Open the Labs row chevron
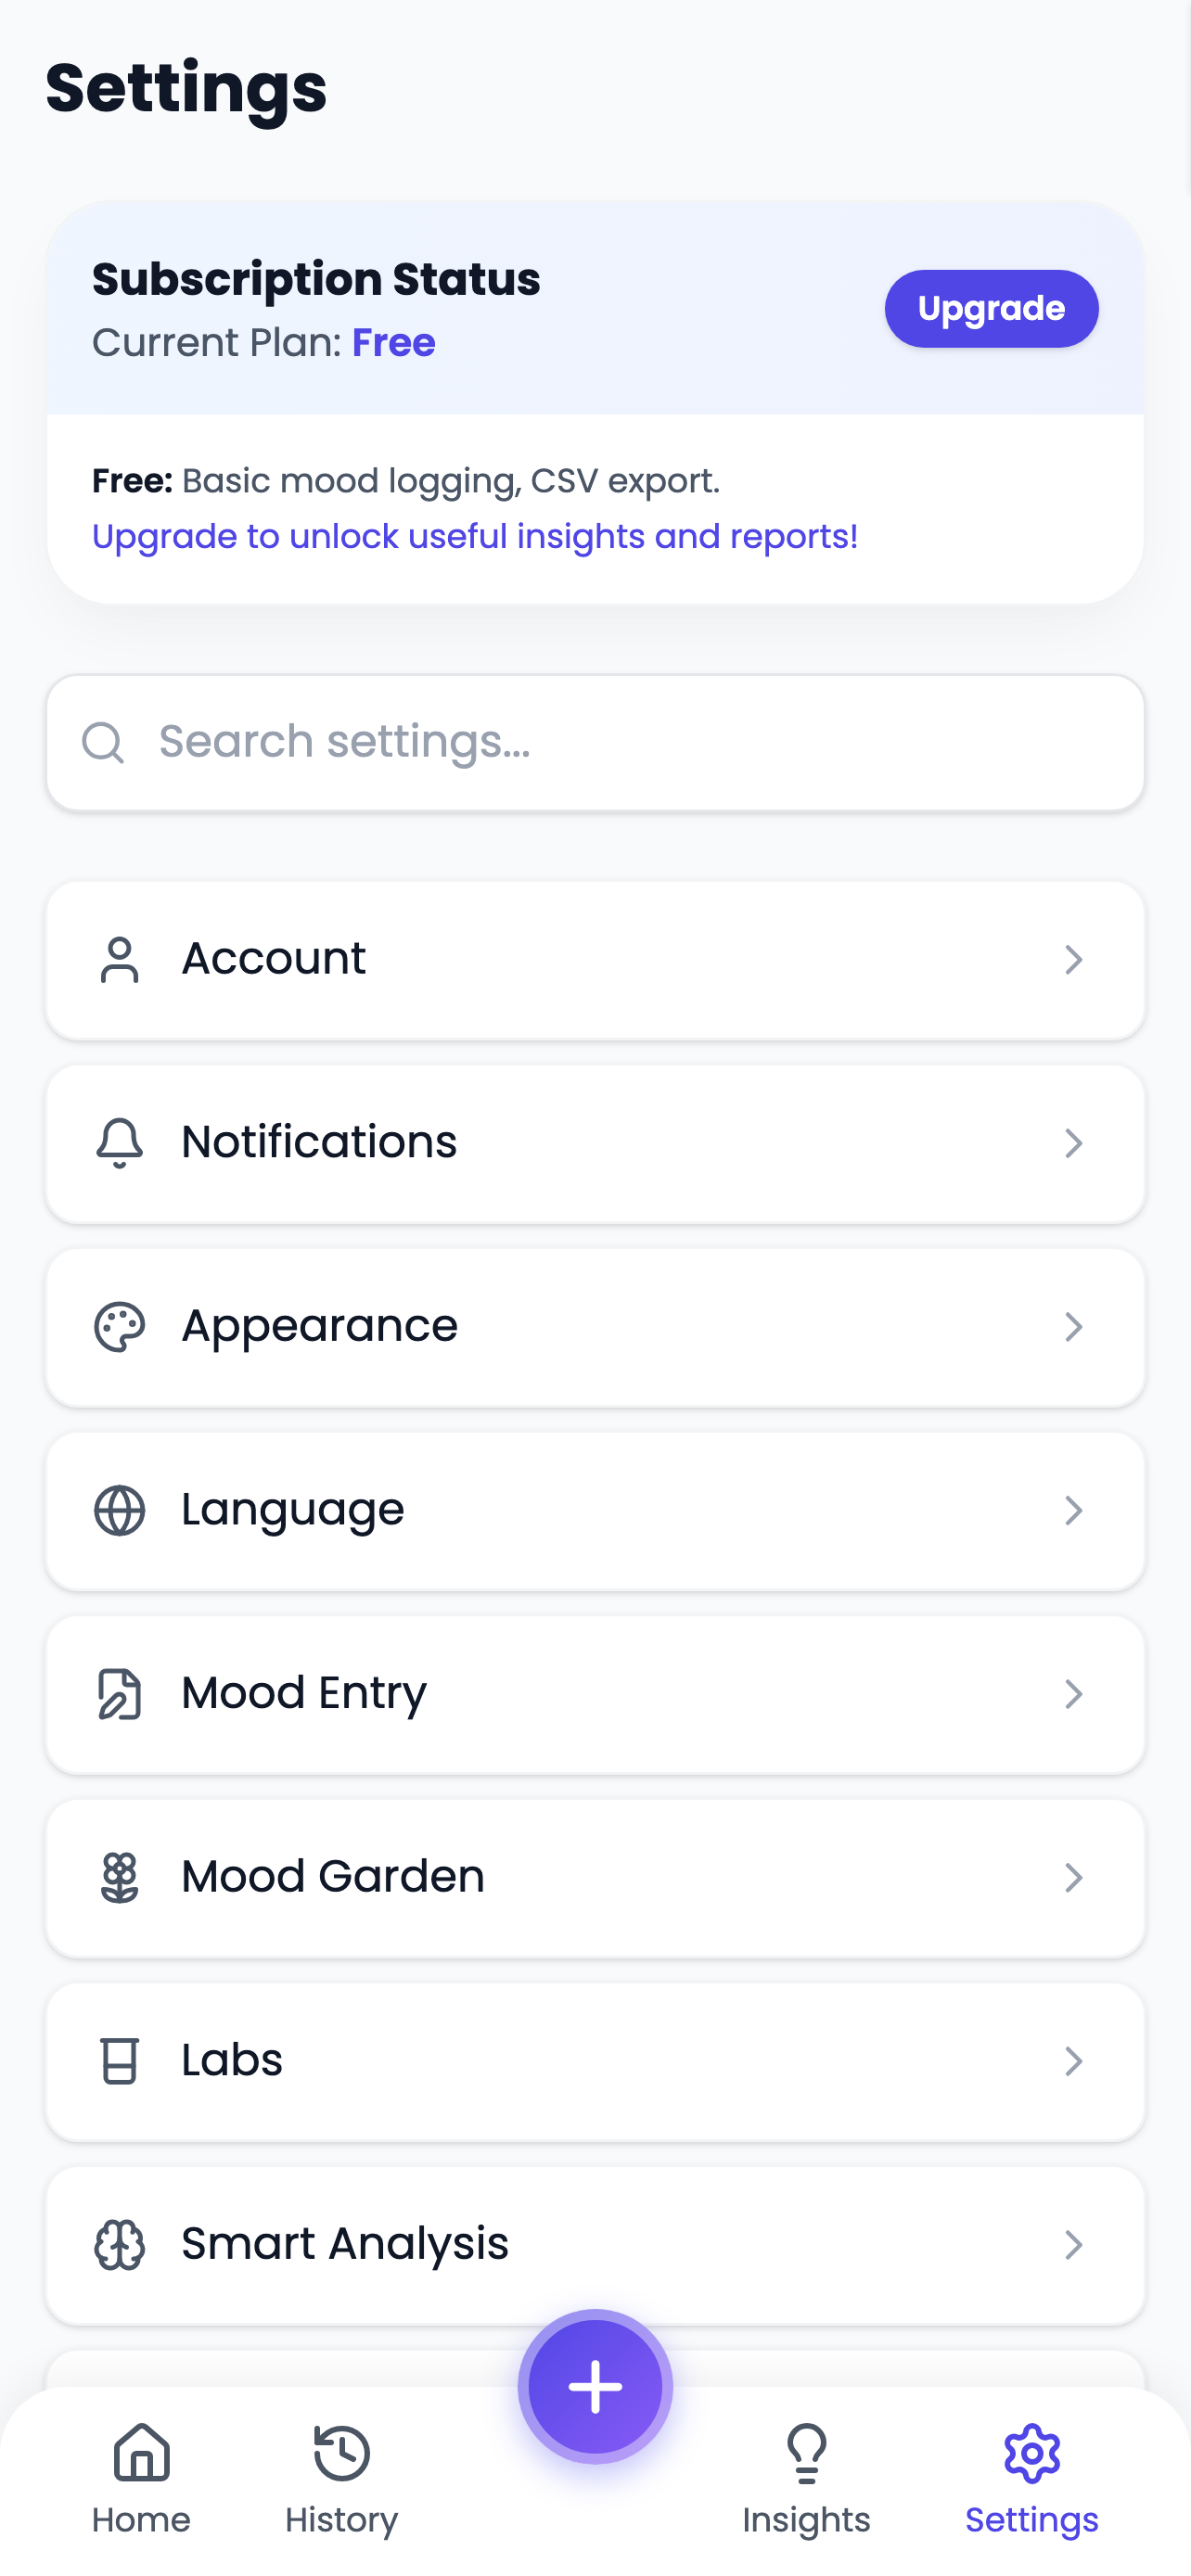Image resolution: width=1191 pixels, height=2576 pixels. click(x=1073, y=2061)
